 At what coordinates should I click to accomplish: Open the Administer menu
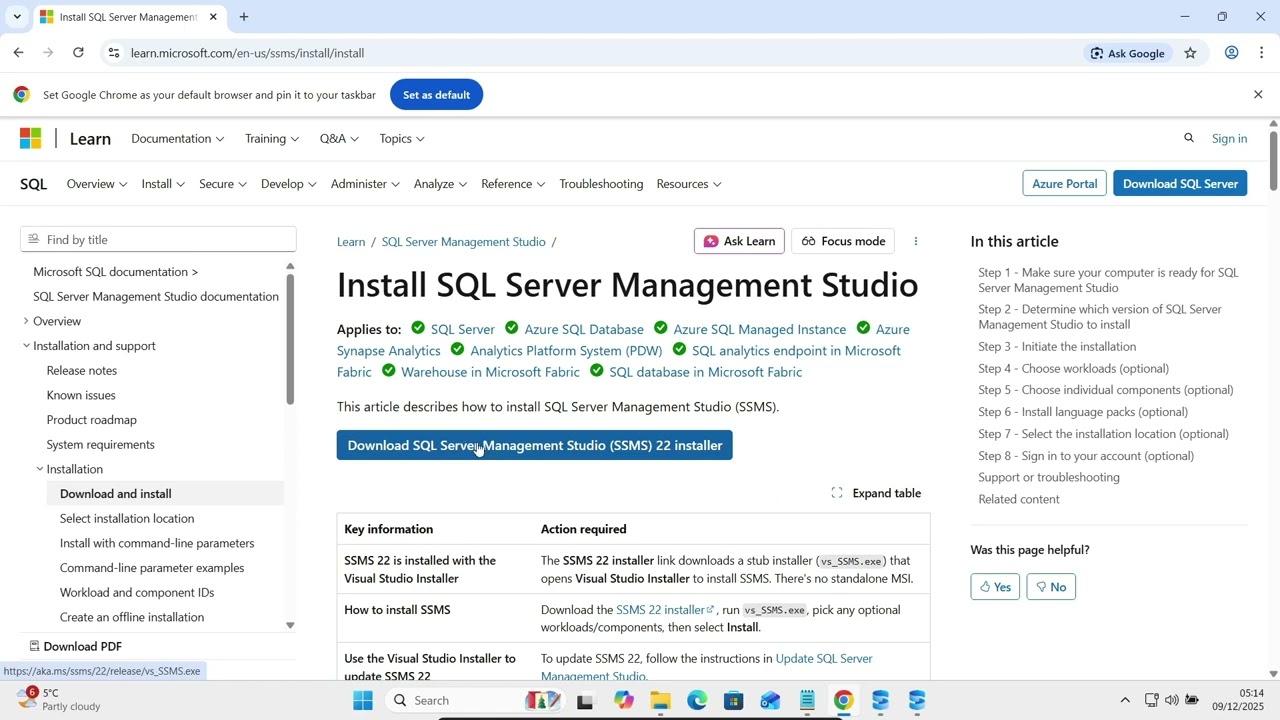pos(365,184)
